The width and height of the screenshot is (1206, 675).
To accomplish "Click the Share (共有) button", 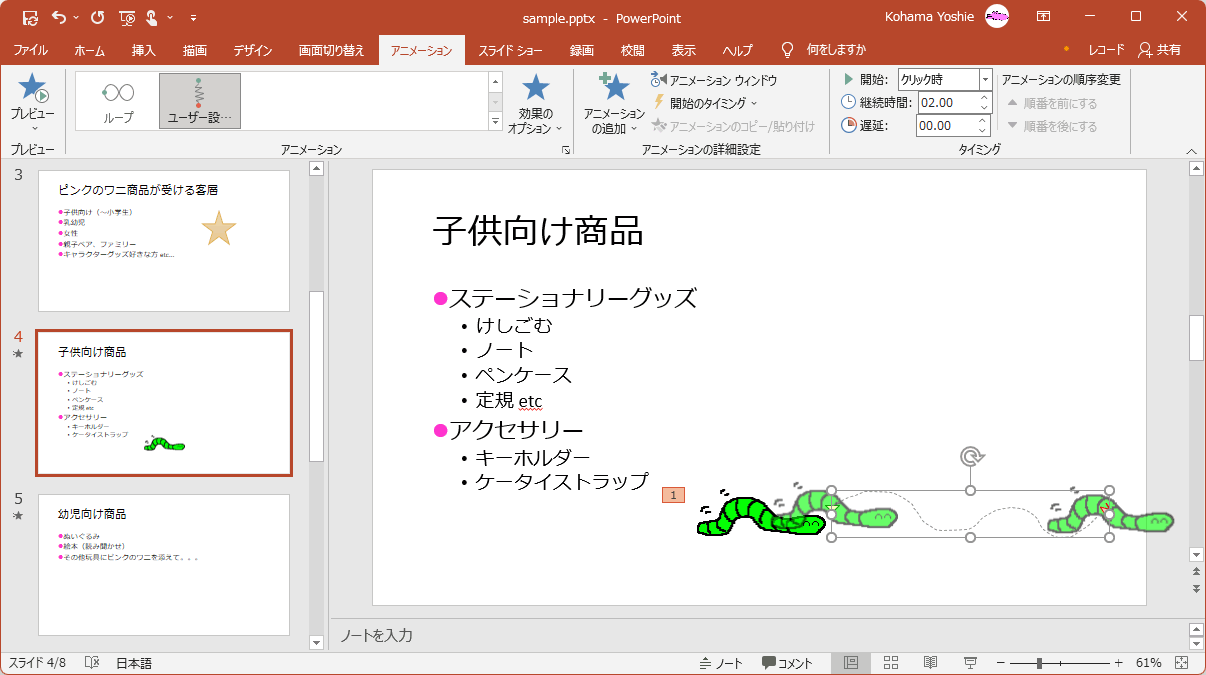I will pos(1160,50).
